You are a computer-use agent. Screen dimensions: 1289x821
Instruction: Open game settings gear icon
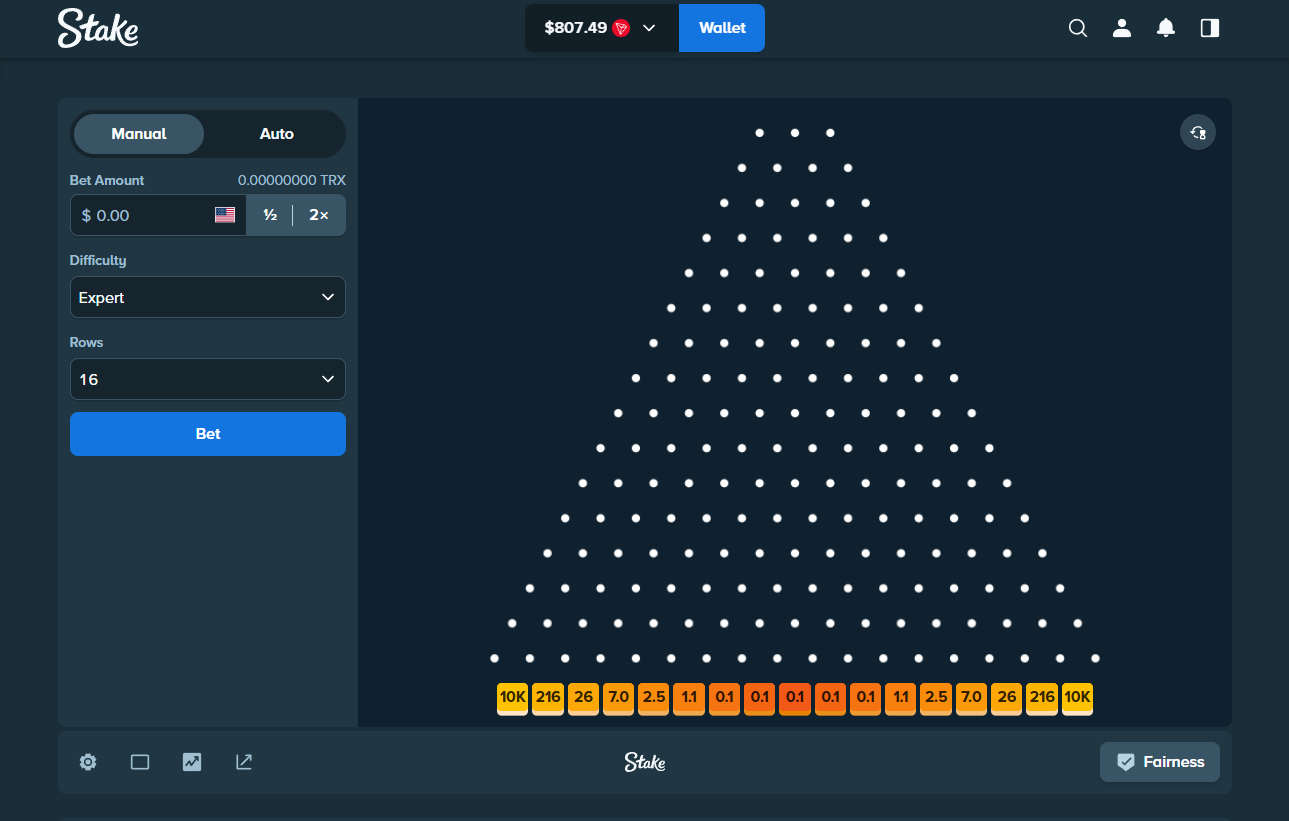tap(88, 762)
